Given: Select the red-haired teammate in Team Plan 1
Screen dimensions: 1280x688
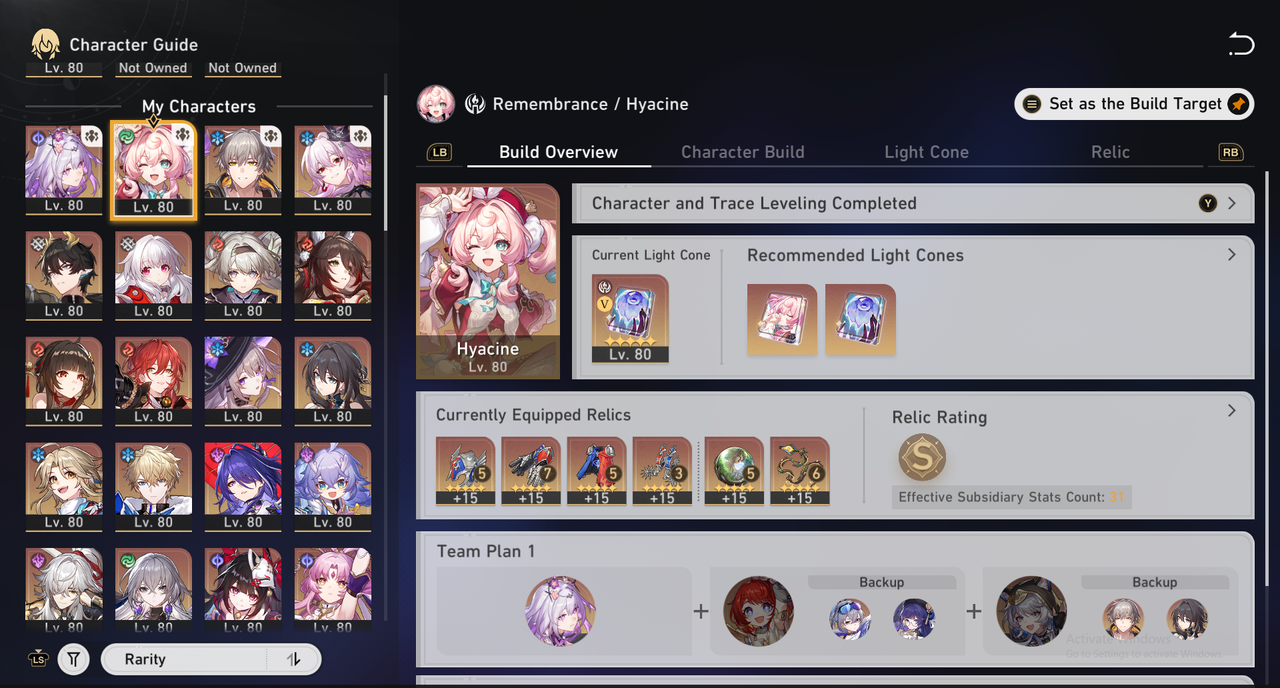Looking at the screenshot, I should coord(758,611).
